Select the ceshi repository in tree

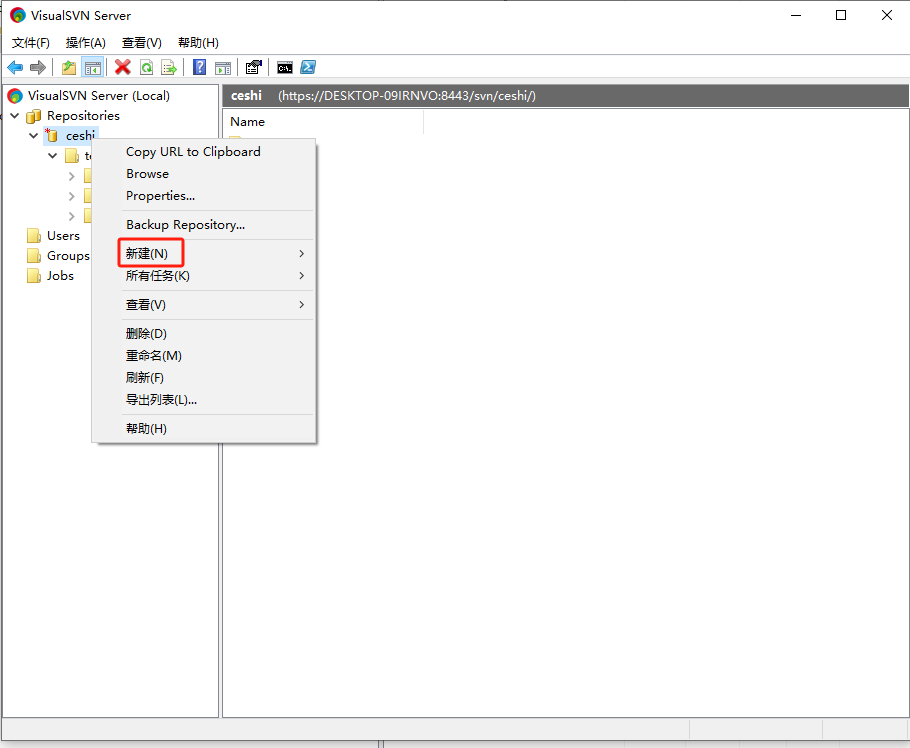80,135
